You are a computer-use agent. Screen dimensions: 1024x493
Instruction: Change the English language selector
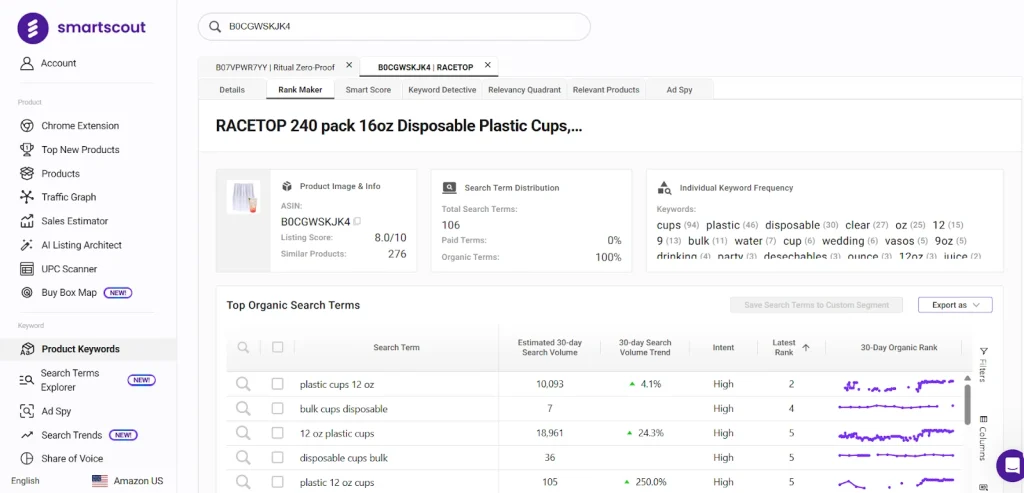25,481
